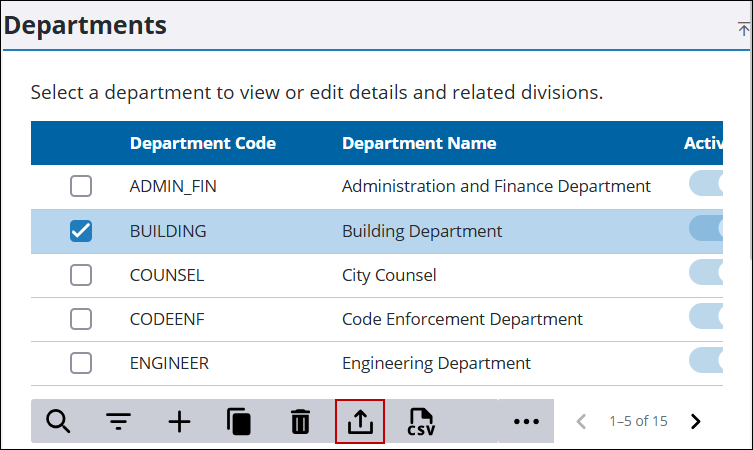Image resolution: width=753 pixels, height=450 pixels.
Task: Open the filter icon in the toolbar
Action: point(118,421)
